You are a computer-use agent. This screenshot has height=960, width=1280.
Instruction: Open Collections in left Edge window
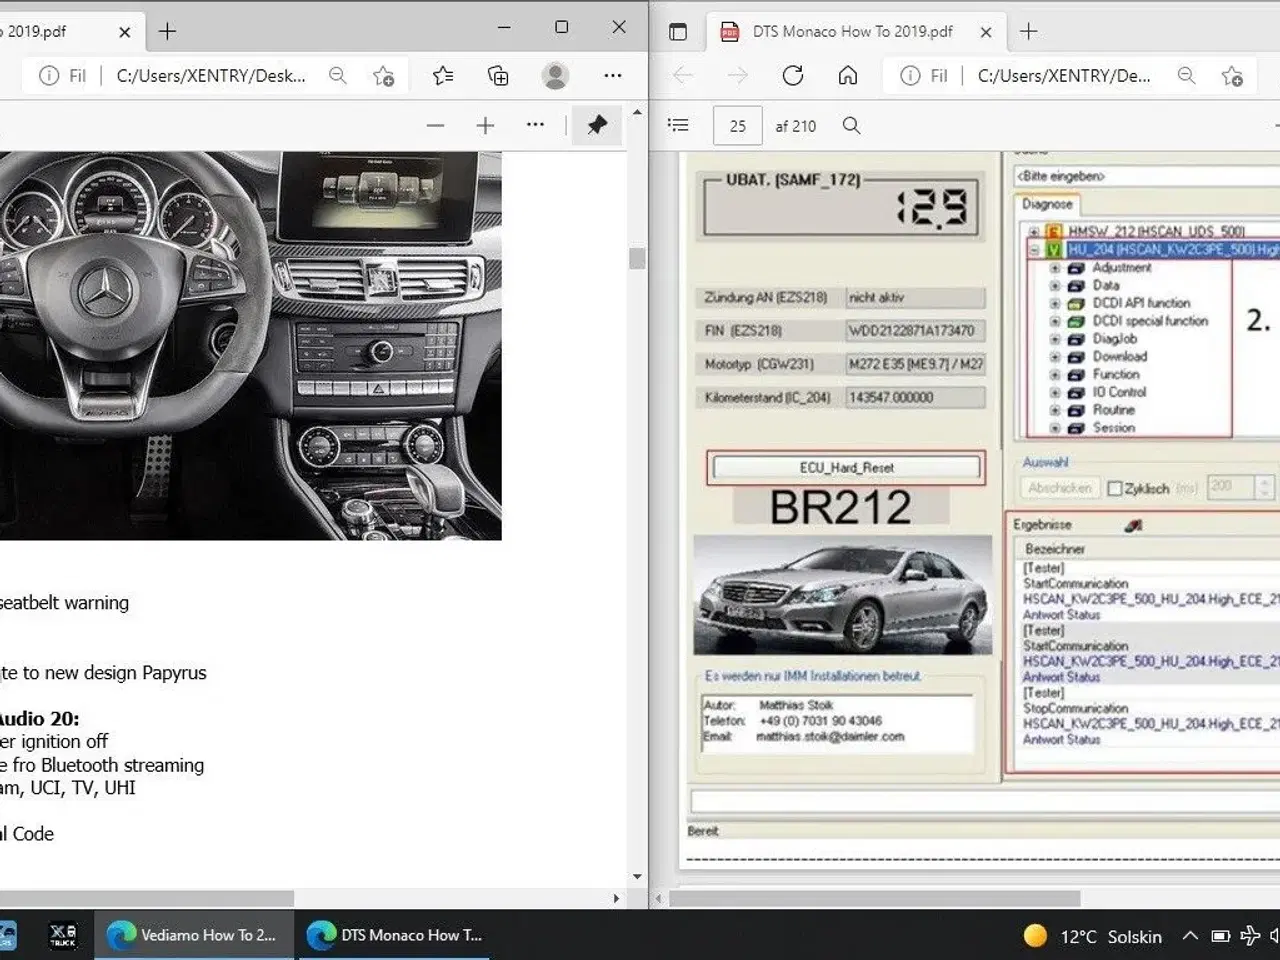497,75
